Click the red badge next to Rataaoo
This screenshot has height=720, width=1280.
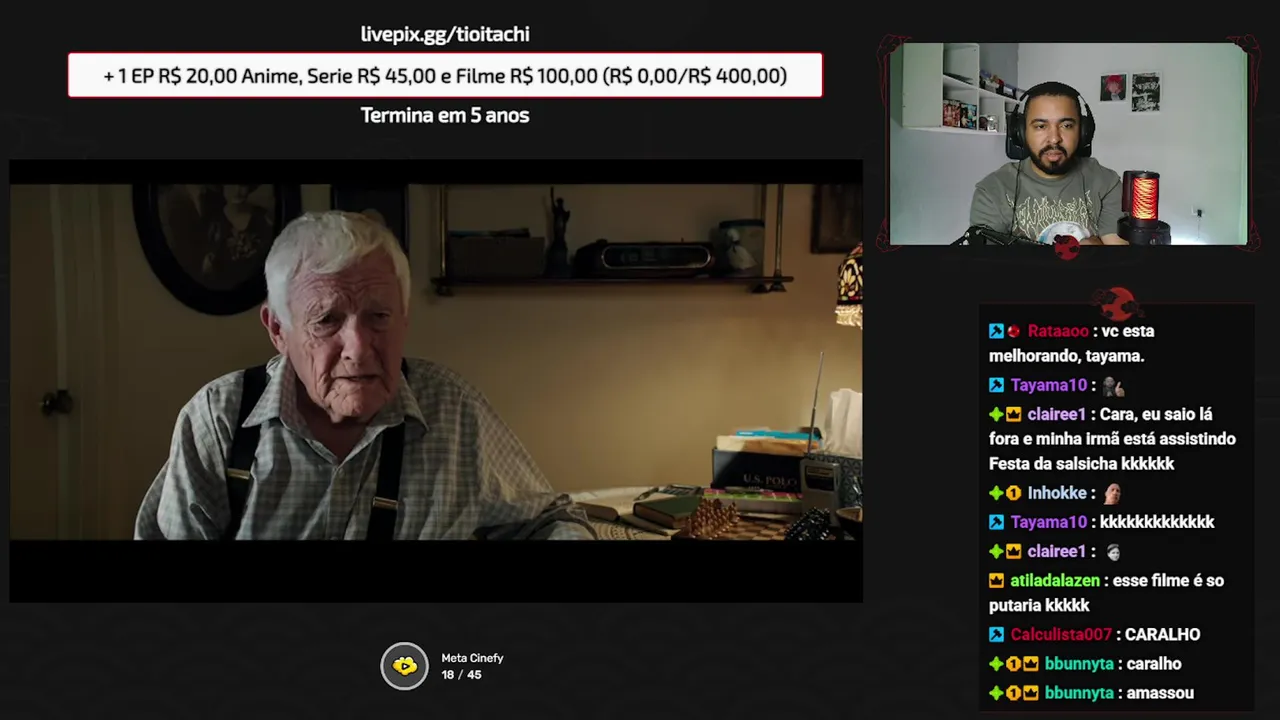1013,331
